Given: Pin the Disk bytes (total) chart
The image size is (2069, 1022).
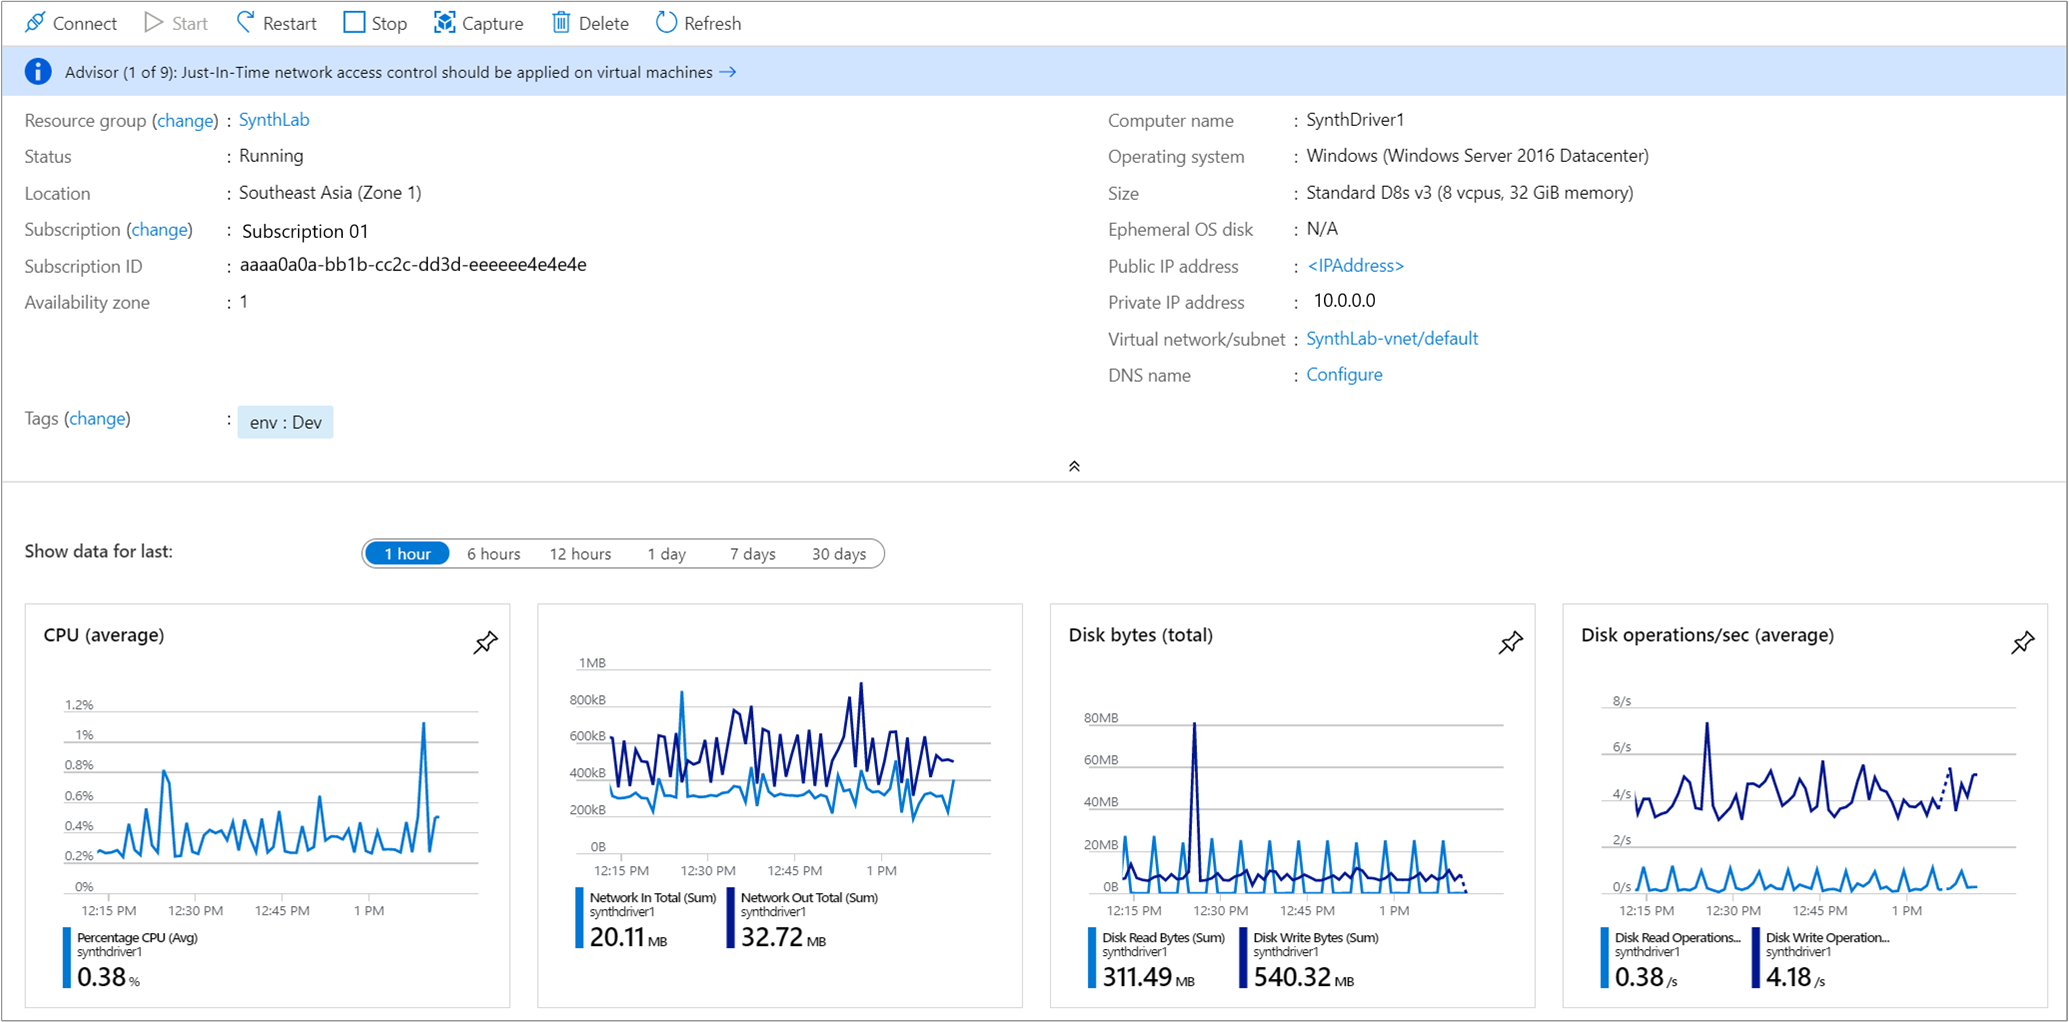Looking at the screenshot, I should pos(1511,642).
